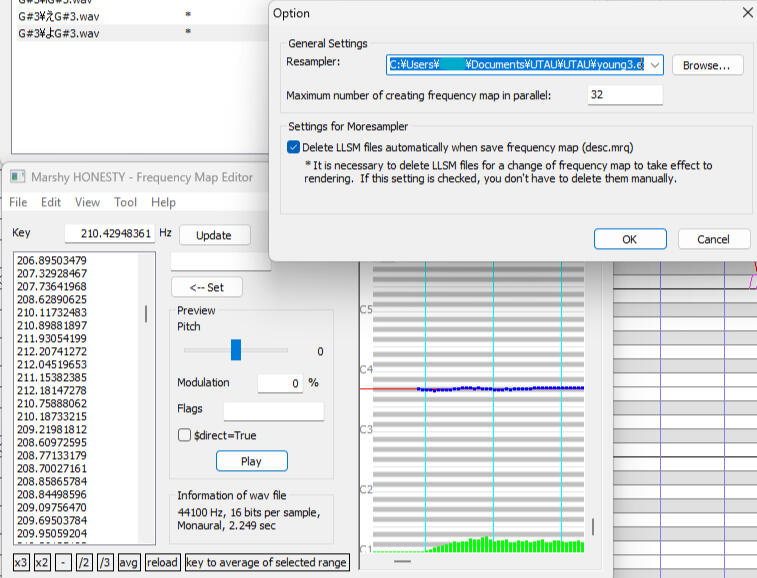
Task: Click the x2 multiplier button
Action: pyautogui.click(x=42, y=562)
